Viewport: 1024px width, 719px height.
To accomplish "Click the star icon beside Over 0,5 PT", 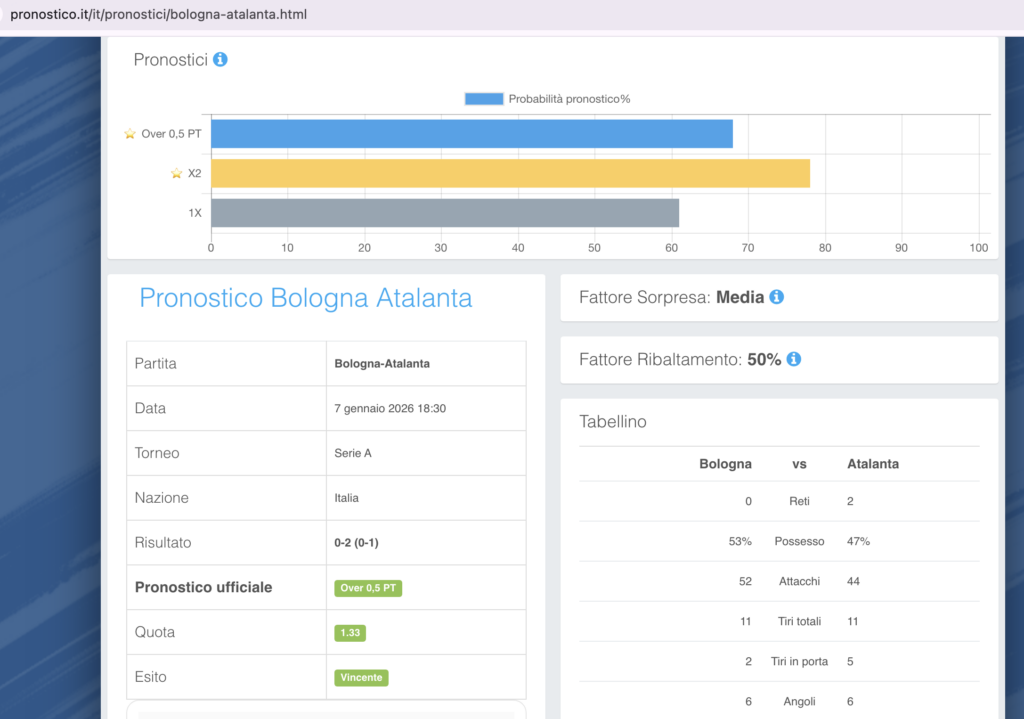I will (x=129, y=134).
